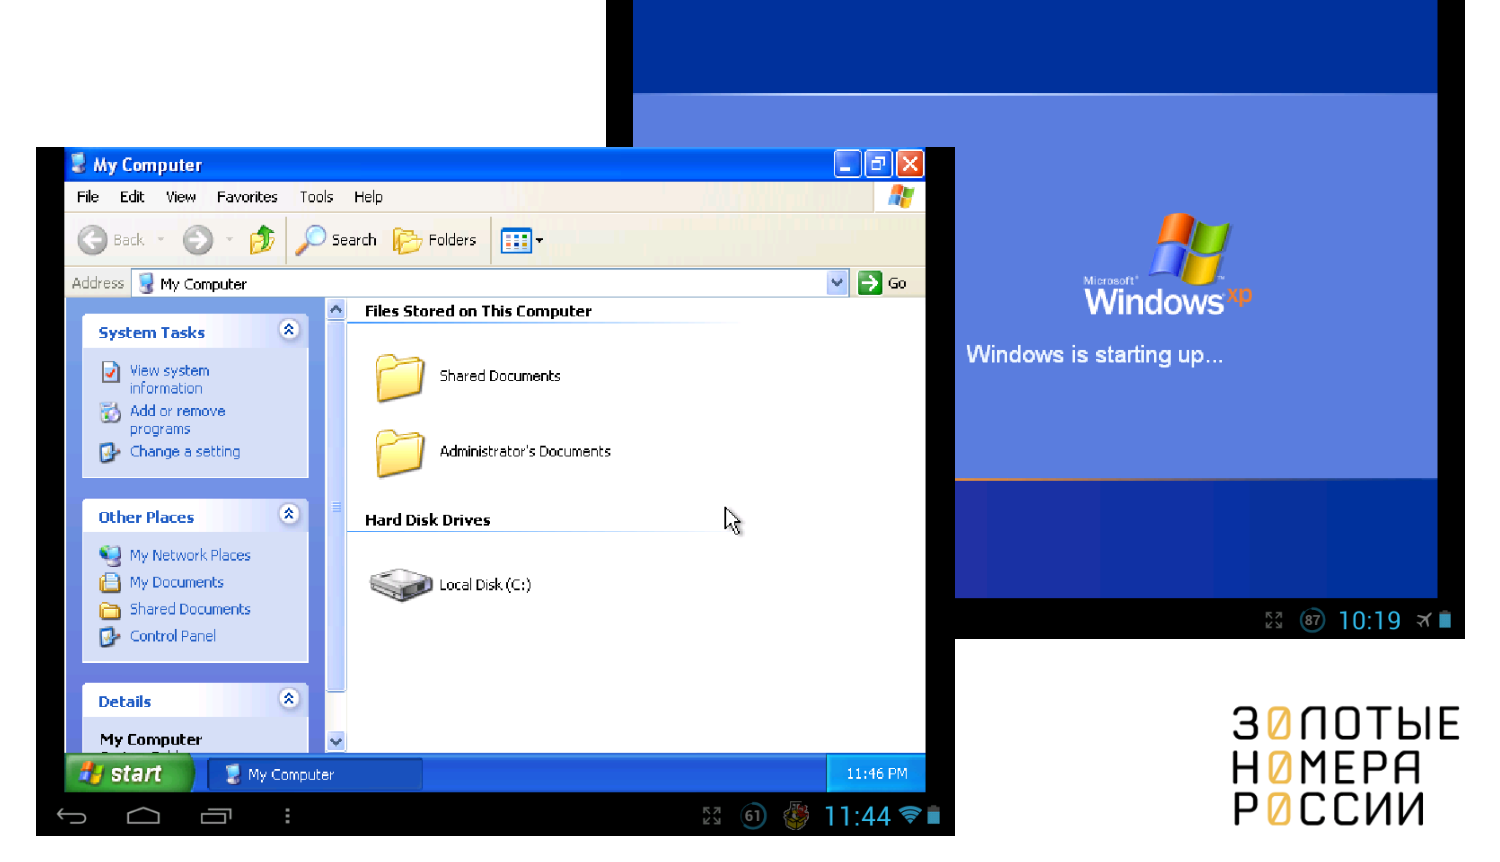Screen dimensions: 1500x862
Task: Click the My Documents sidebar icon
Action: click(110, 582)
